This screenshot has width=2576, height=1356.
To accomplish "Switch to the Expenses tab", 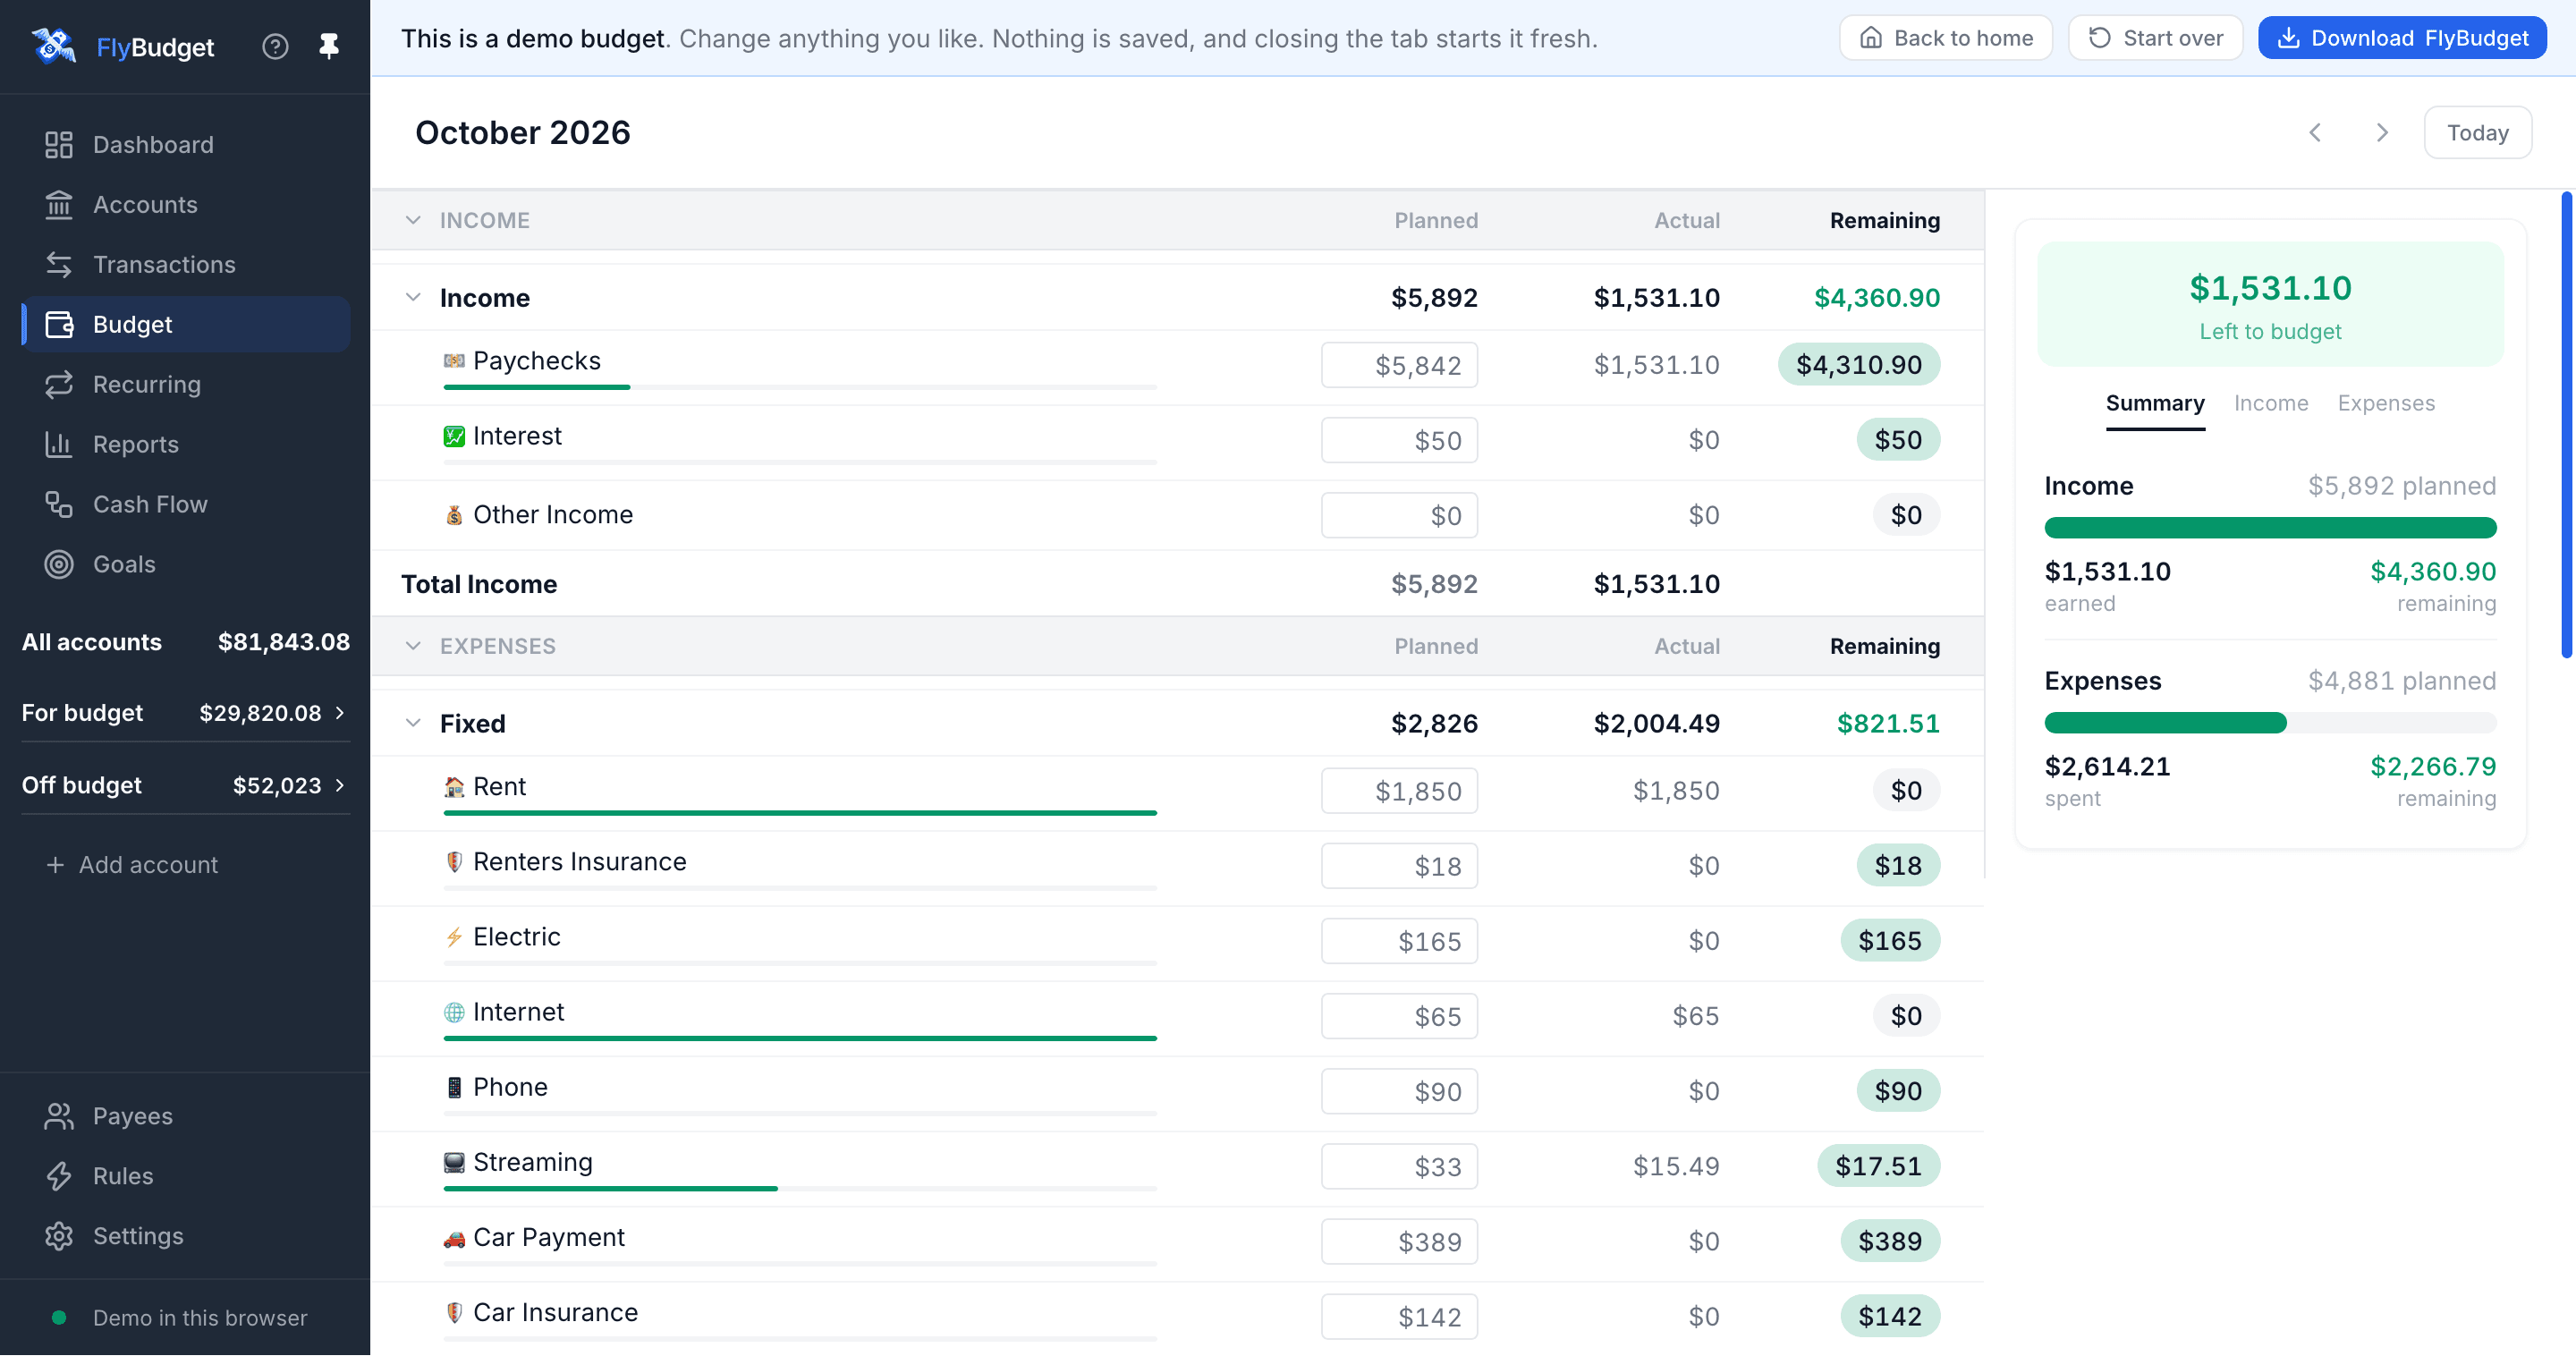I will [x=2386, y=404].
